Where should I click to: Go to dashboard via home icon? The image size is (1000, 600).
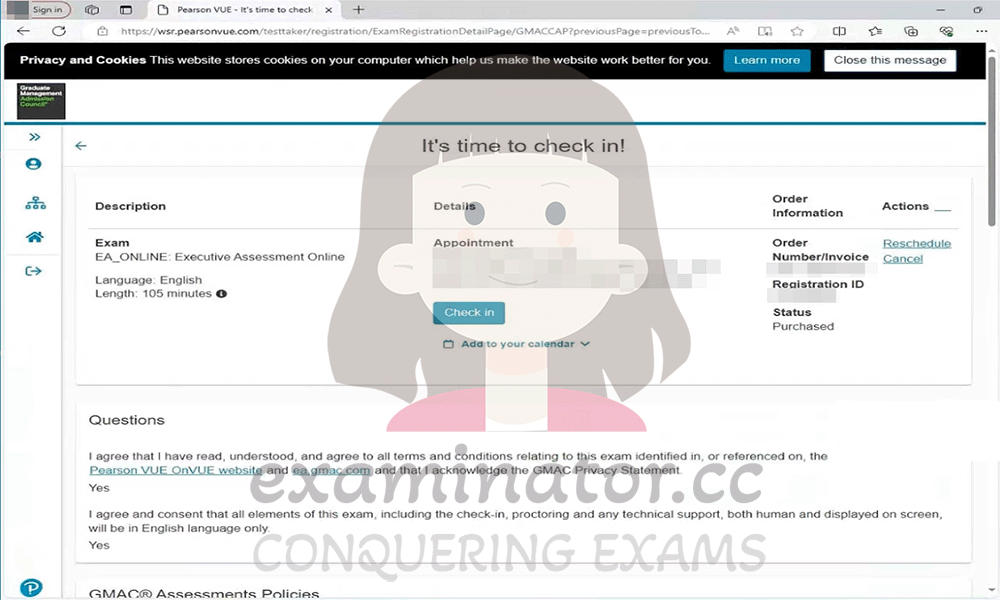[34, 237]
